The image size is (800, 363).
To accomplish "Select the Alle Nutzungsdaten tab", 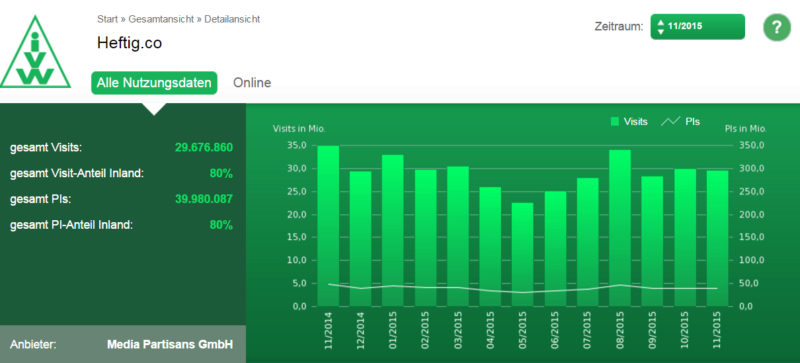I will [154, 83].
